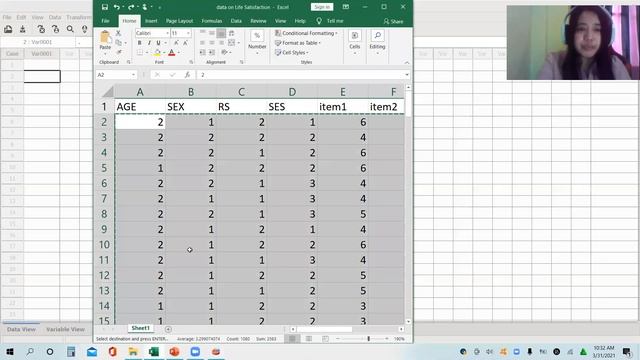This screenshot has width=640, height=360.
Task: Click the zoom slider in Excel status bar
Action: 368,339
